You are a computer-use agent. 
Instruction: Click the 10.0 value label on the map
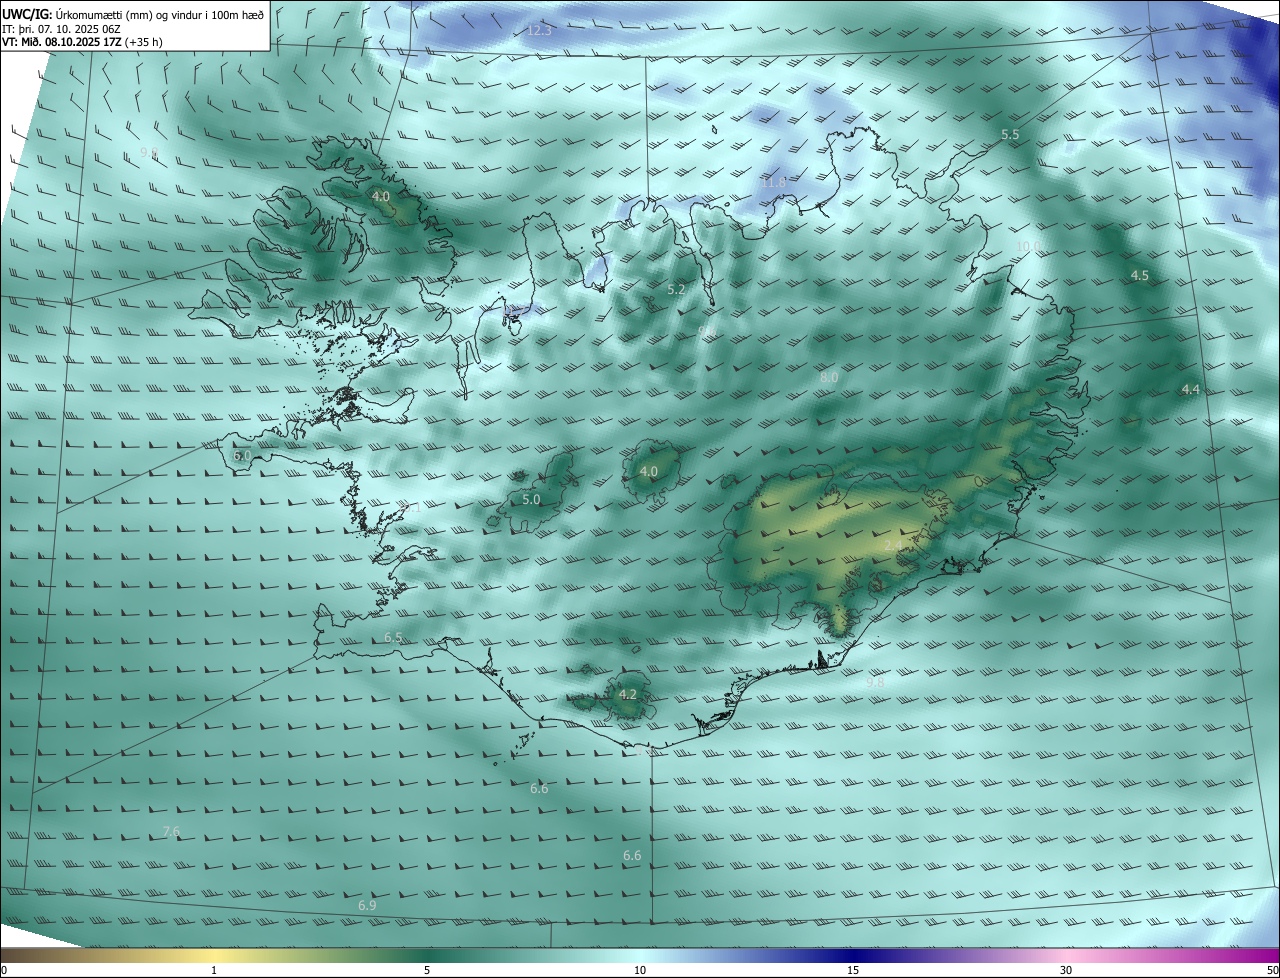tap(1028, 247)
